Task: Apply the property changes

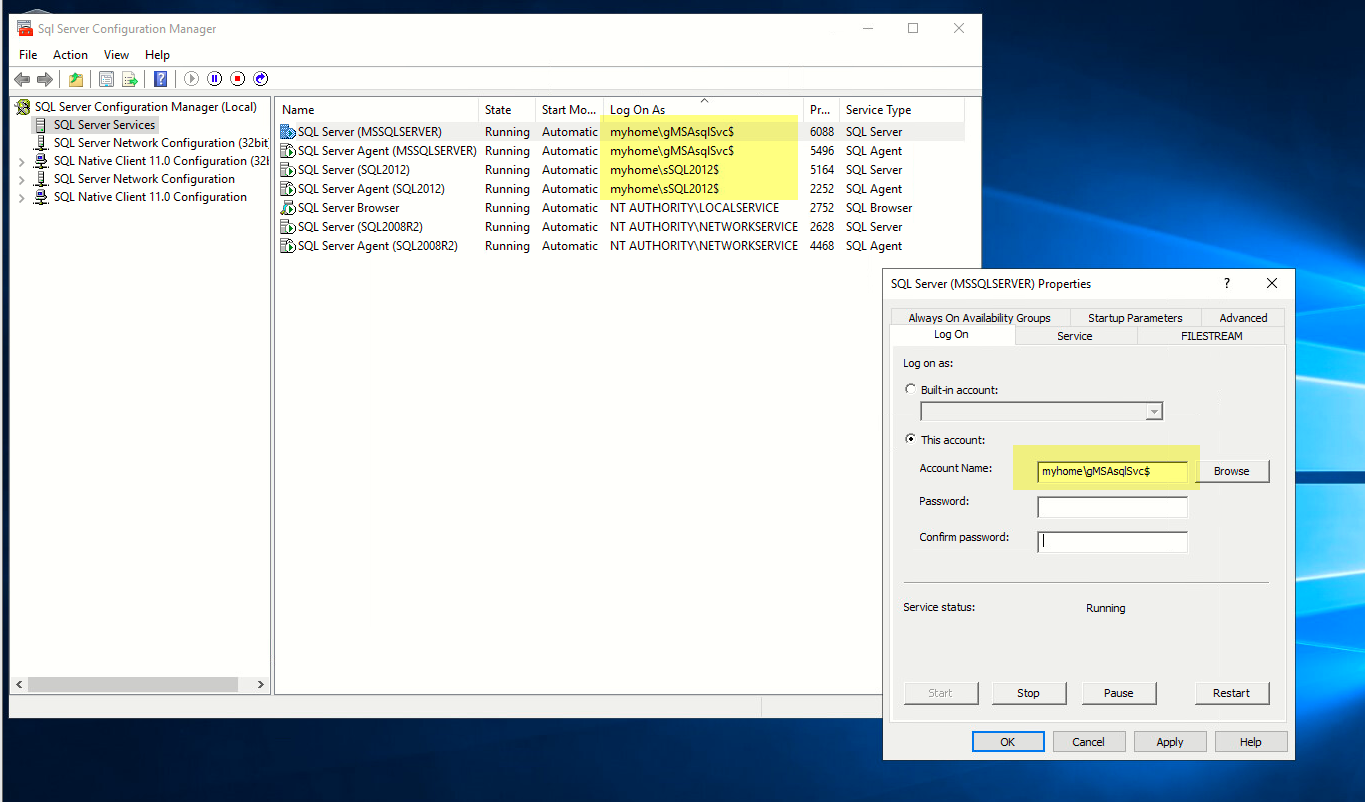Action: tap(1169, 741)
